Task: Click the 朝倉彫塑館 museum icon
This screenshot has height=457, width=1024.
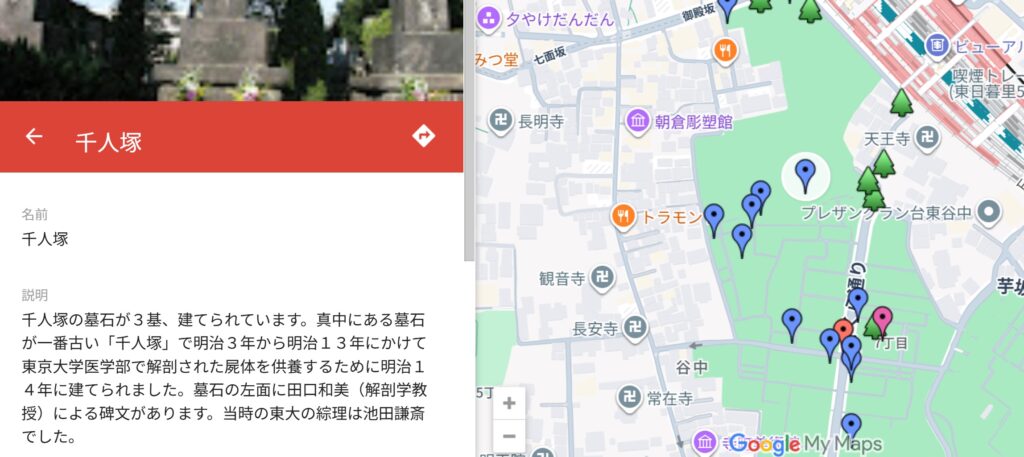Action: pos(638,122)
